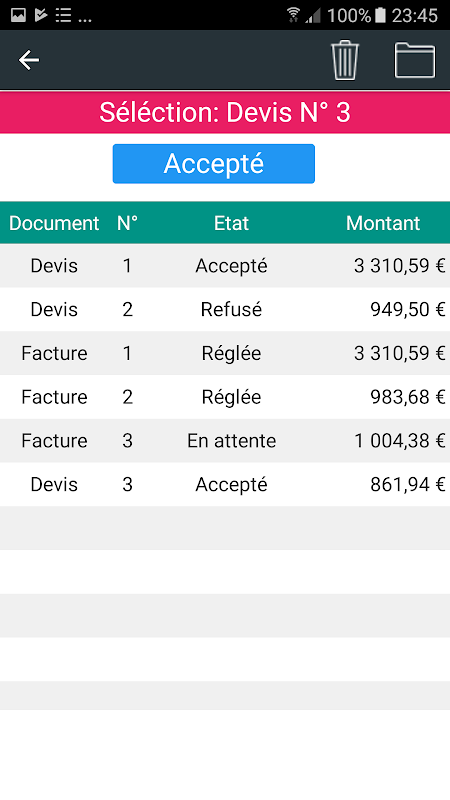Sort by the Document column header
The height and width of the screenshot is (800, 450).
tap(54, 223)
